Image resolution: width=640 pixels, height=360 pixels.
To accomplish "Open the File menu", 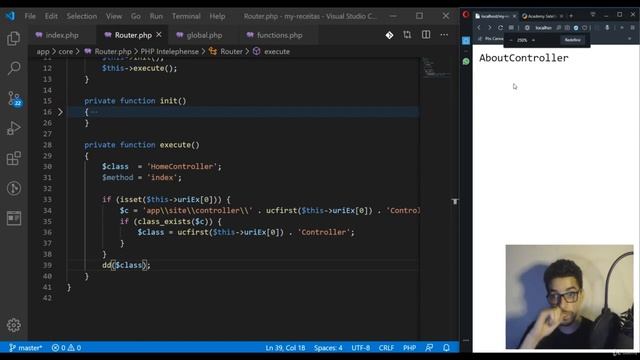I will point(30,16).
